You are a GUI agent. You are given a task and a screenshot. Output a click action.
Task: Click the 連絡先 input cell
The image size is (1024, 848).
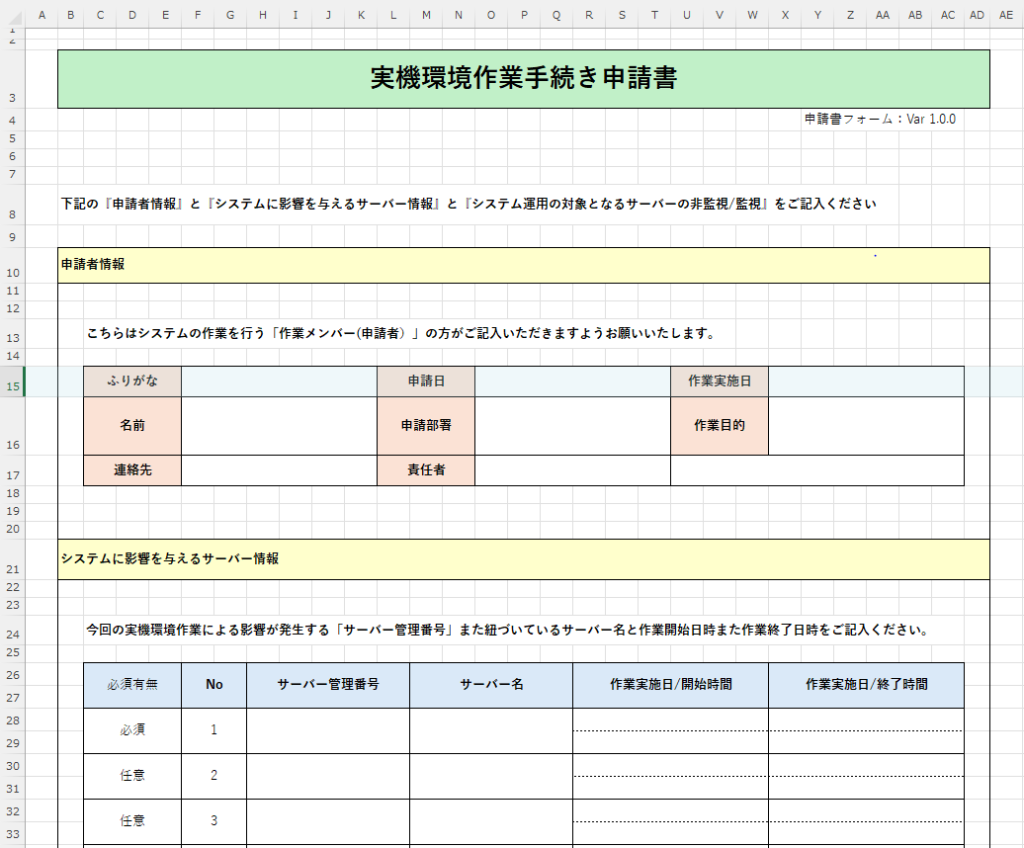point(279,470)
